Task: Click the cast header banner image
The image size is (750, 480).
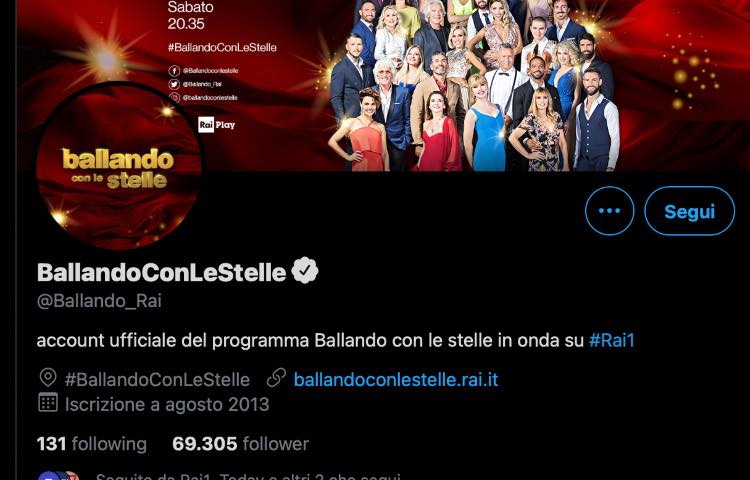Action: (x=383, y=86)
